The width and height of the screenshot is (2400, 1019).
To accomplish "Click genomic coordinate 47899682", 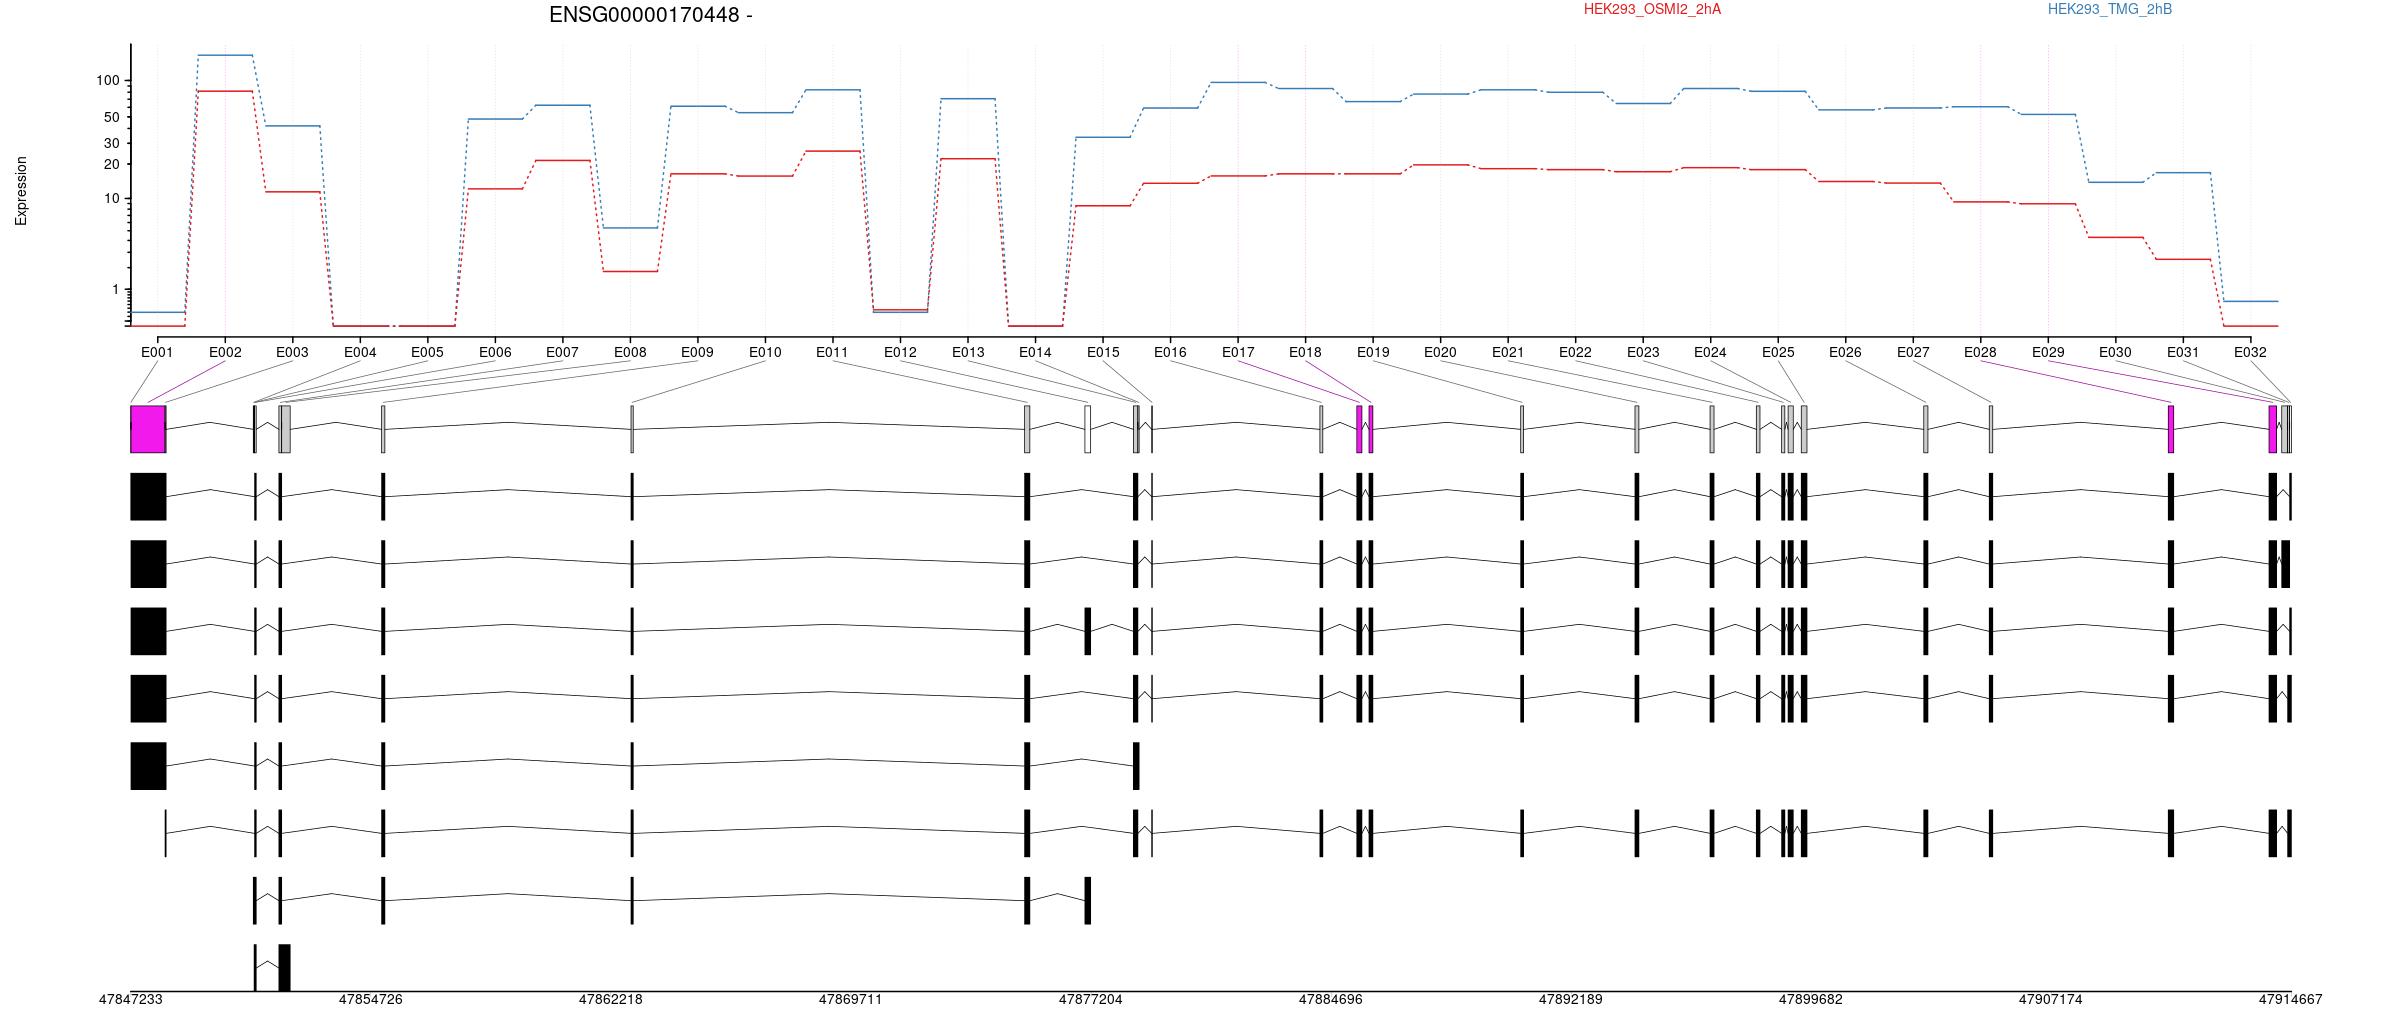I will [x=1811, y=999].
